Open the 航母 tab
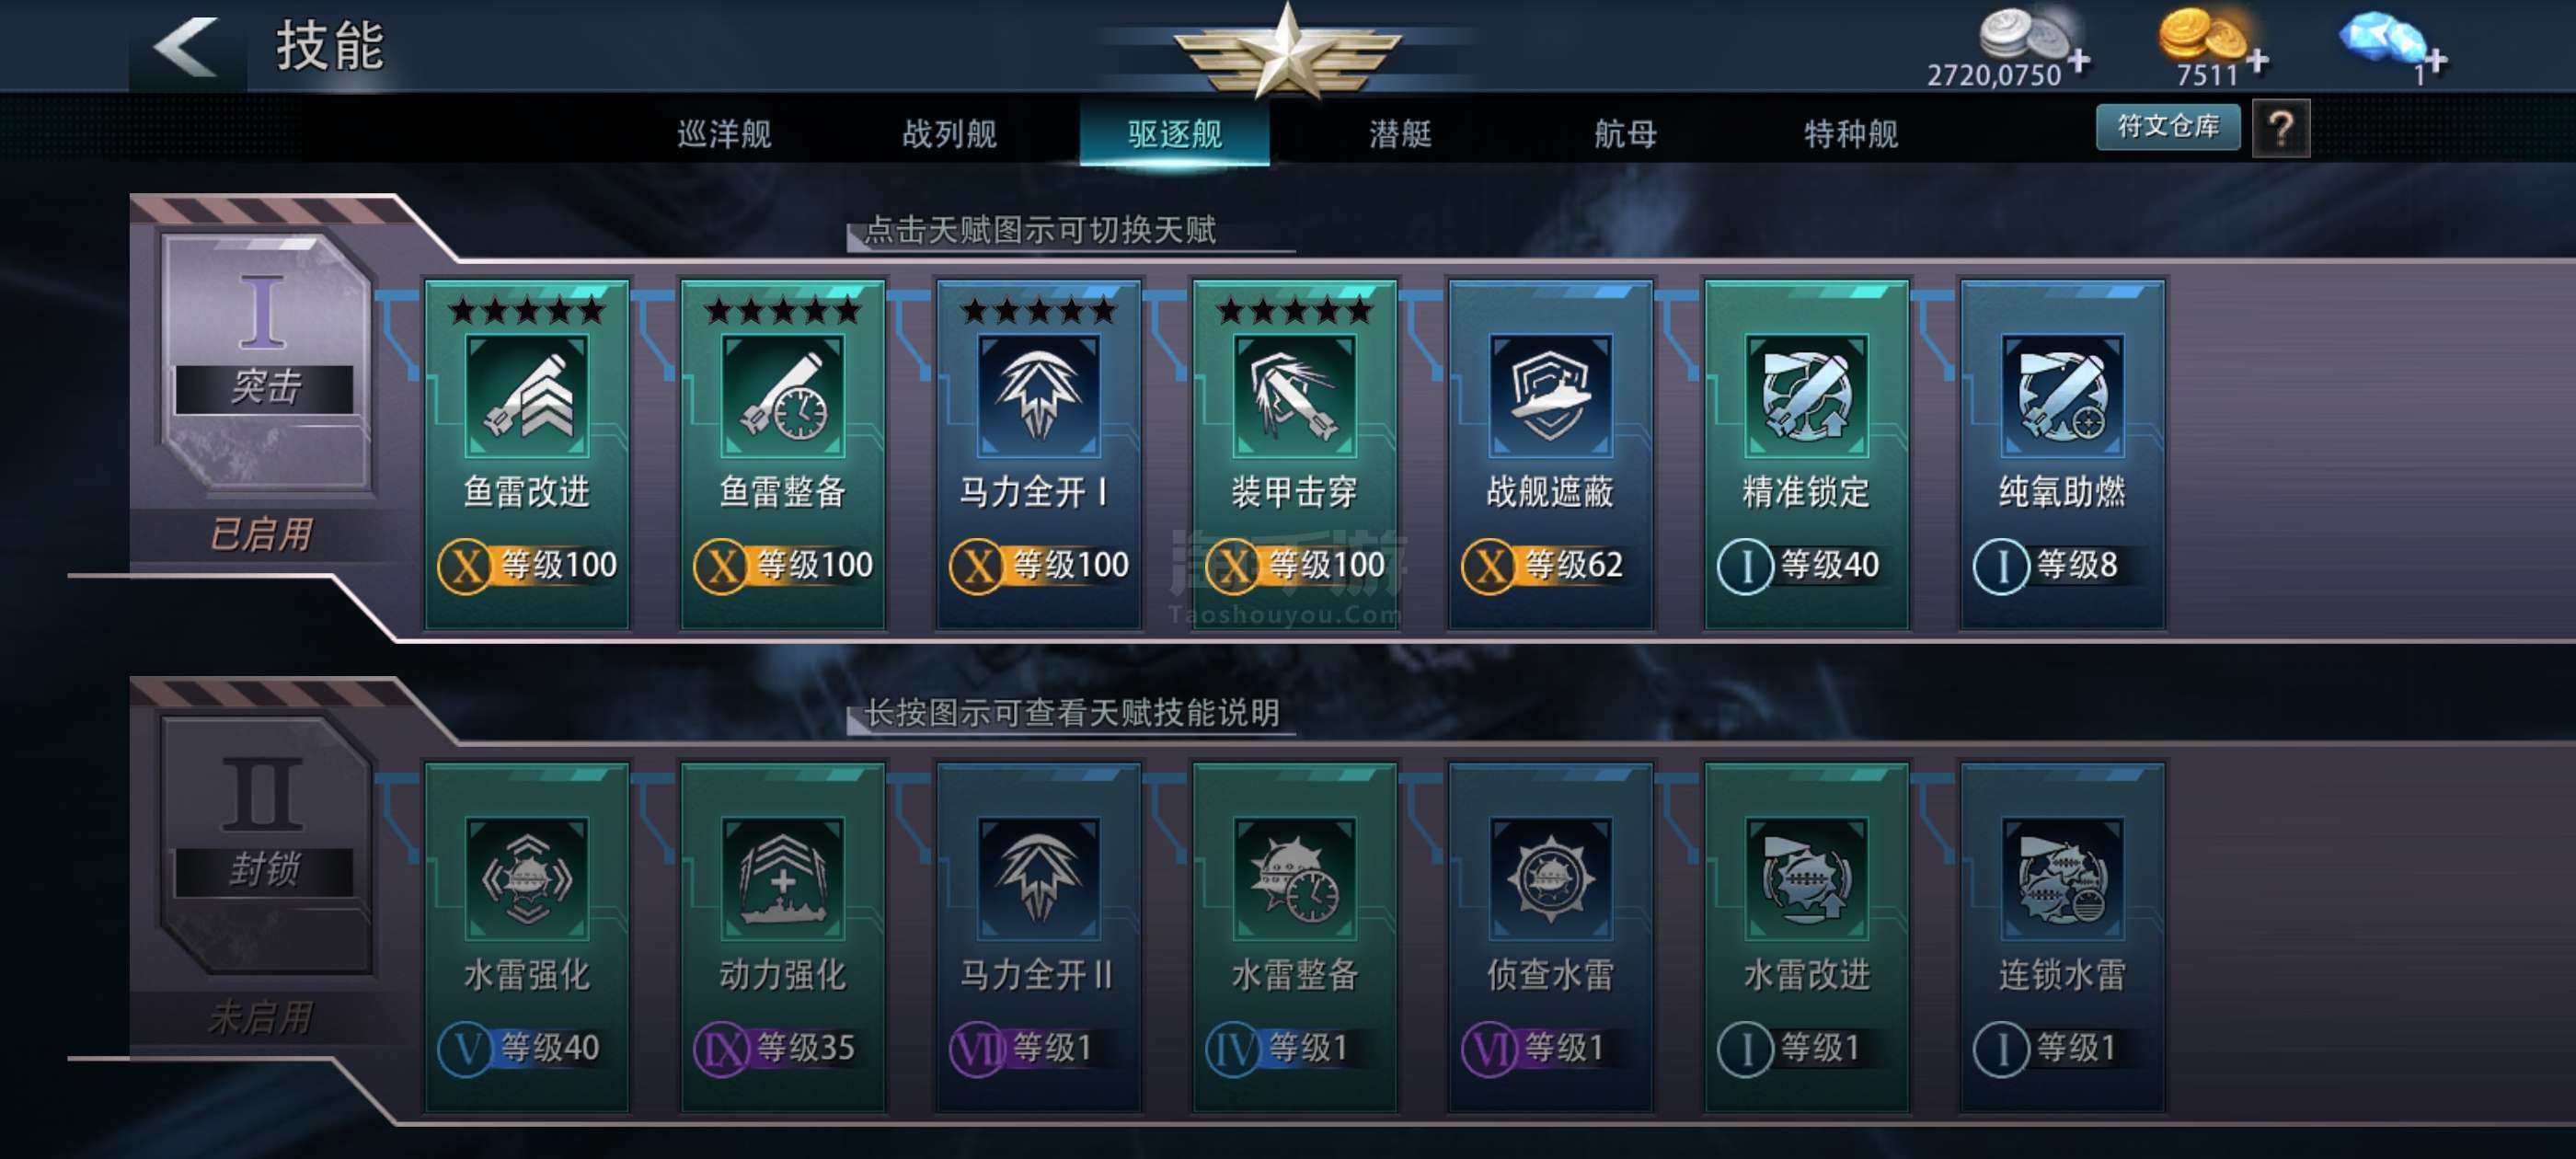 (1625, 133)
